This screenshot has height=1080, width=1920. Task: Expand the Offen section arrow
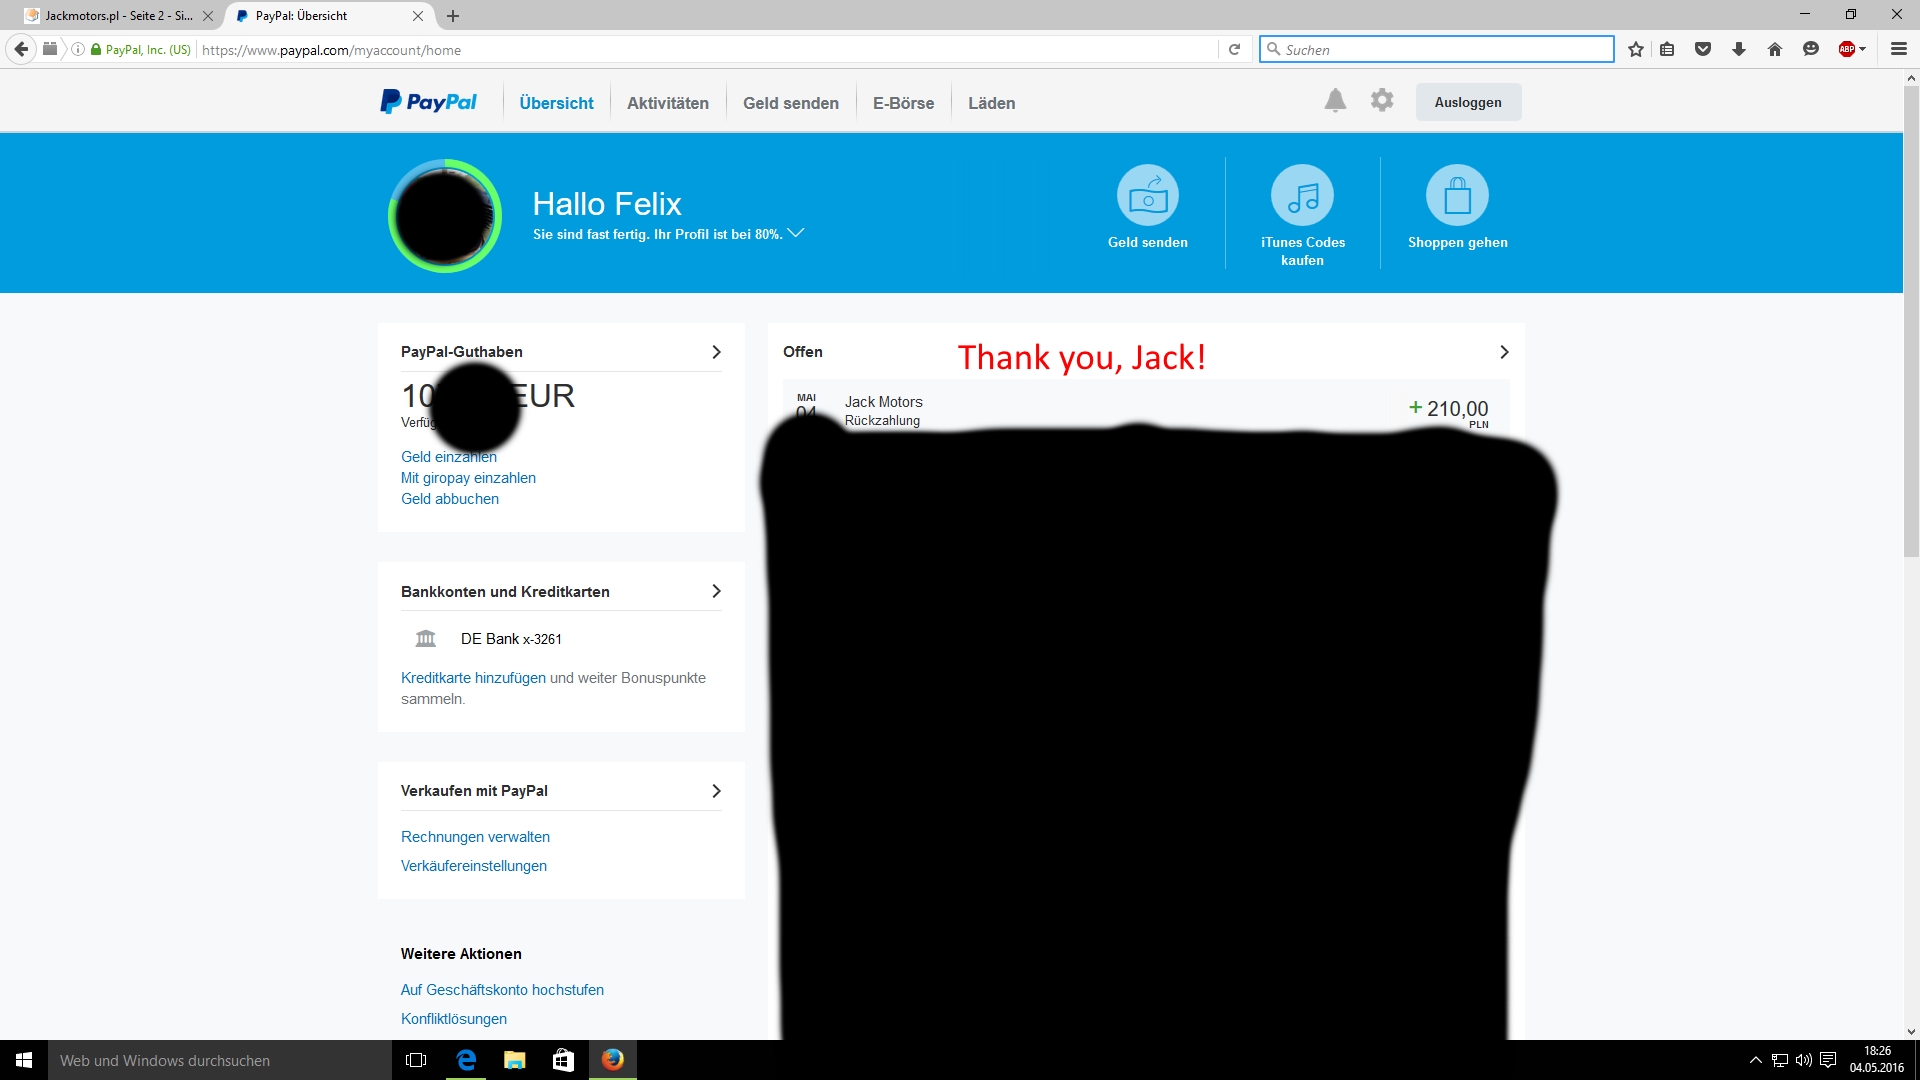1504,352
